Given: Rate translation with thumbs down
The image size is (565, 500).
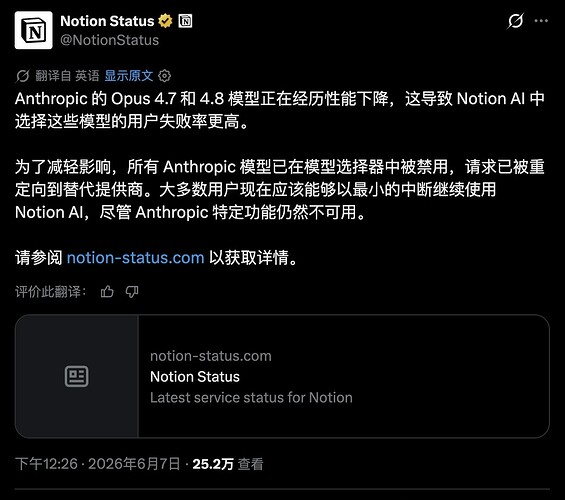Looking at the screenshot, I should (132, 291).
